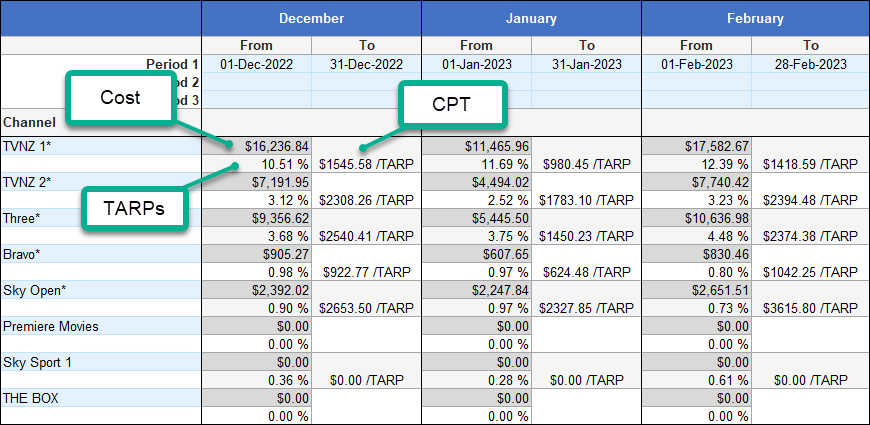Select the Three* channel row
This screenshot has height=425, width=870.
click(100, 218)
